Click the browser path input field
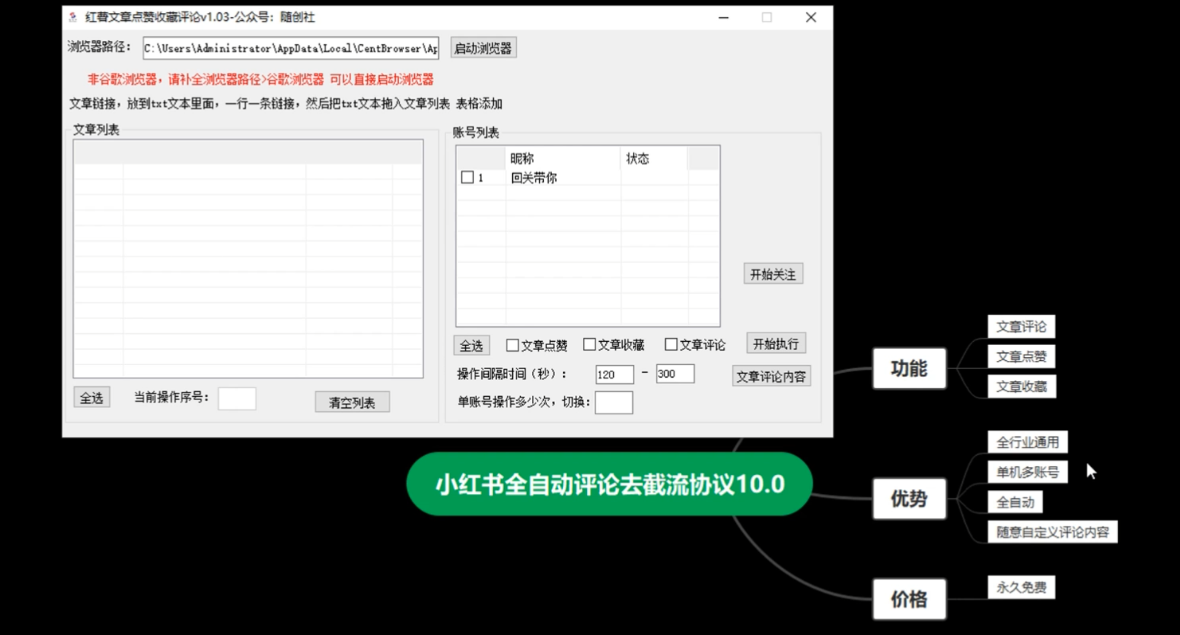1180x635 pixels. click(290, 48)
